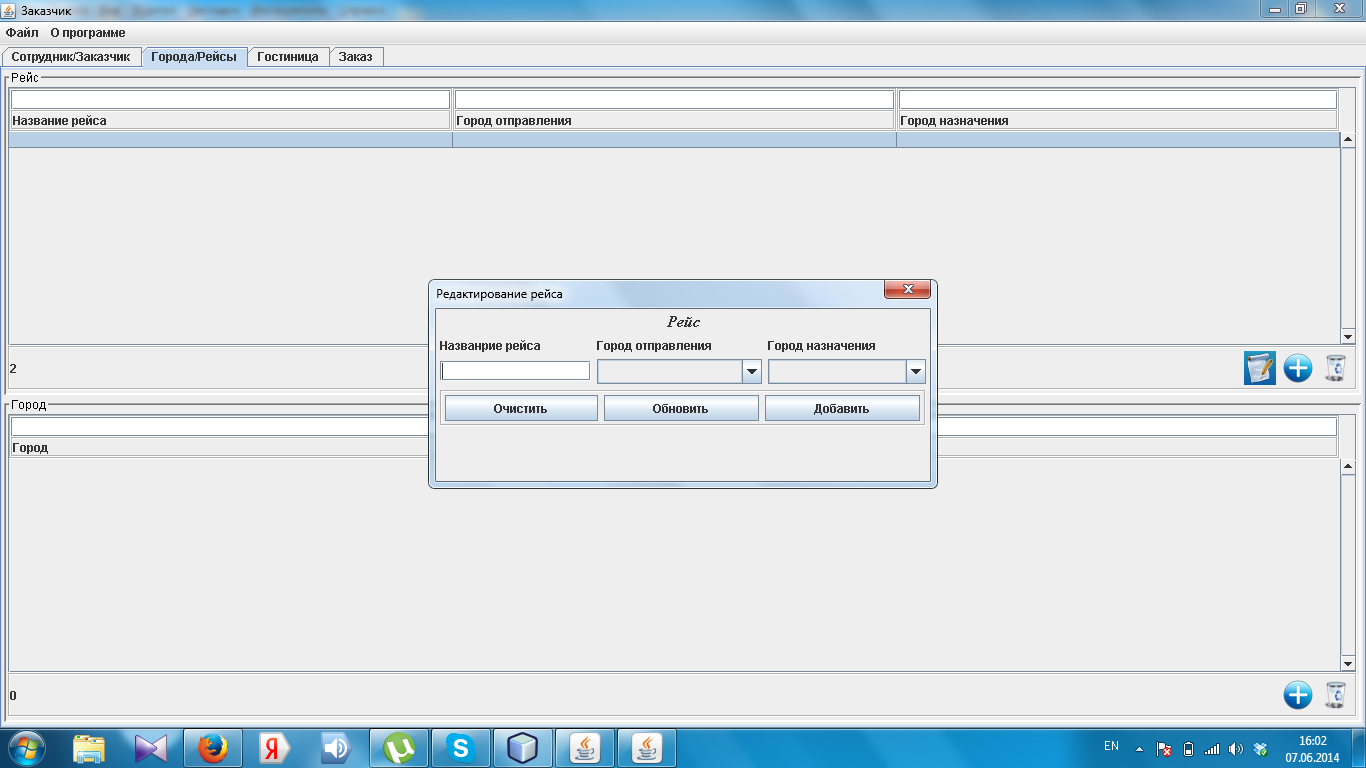Click the blue plus icon in the Город panel

1297,695
